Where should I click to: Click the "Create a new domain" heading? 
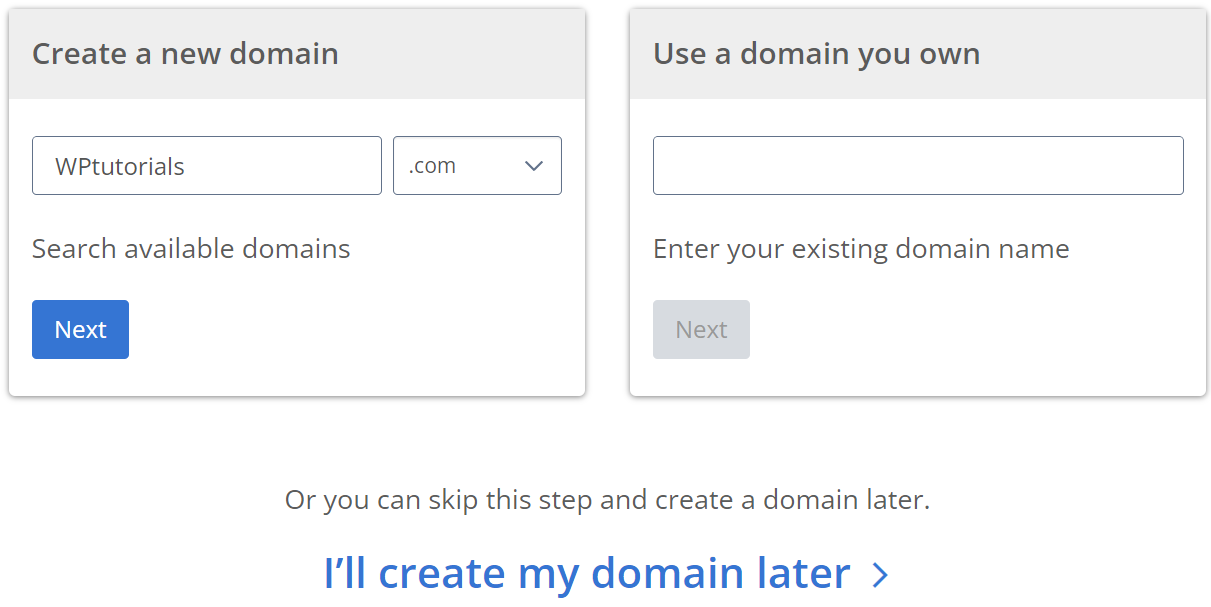point(185,53)
